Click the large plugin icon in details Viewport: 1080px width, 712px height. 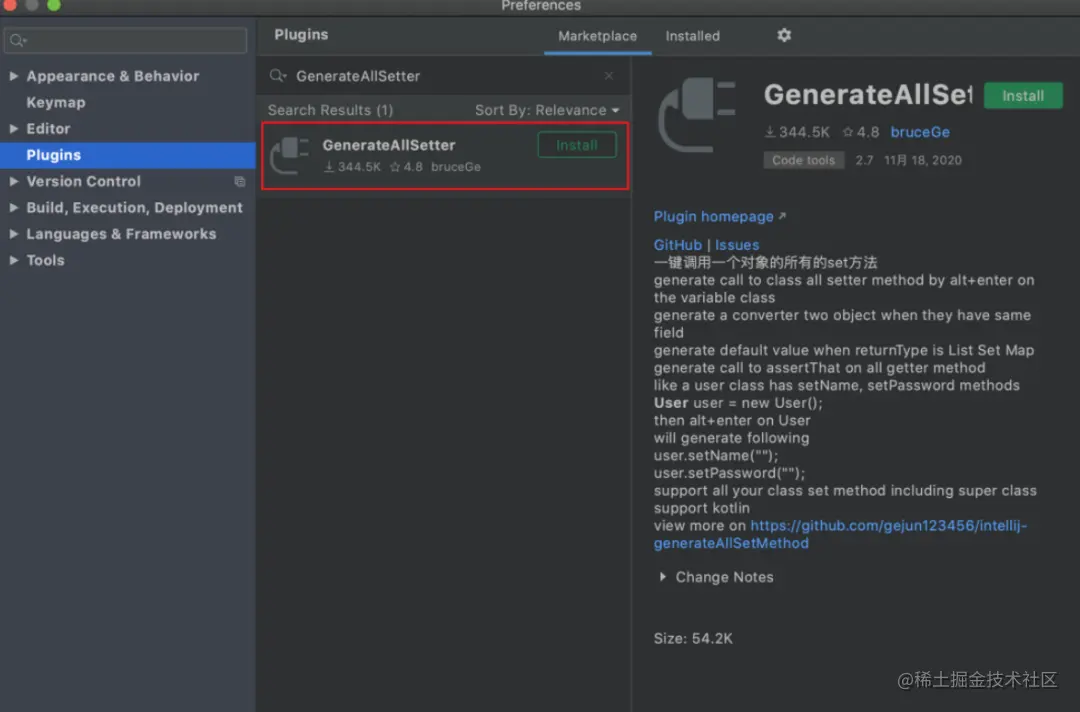pyautogui.click(x=697, y=114)
